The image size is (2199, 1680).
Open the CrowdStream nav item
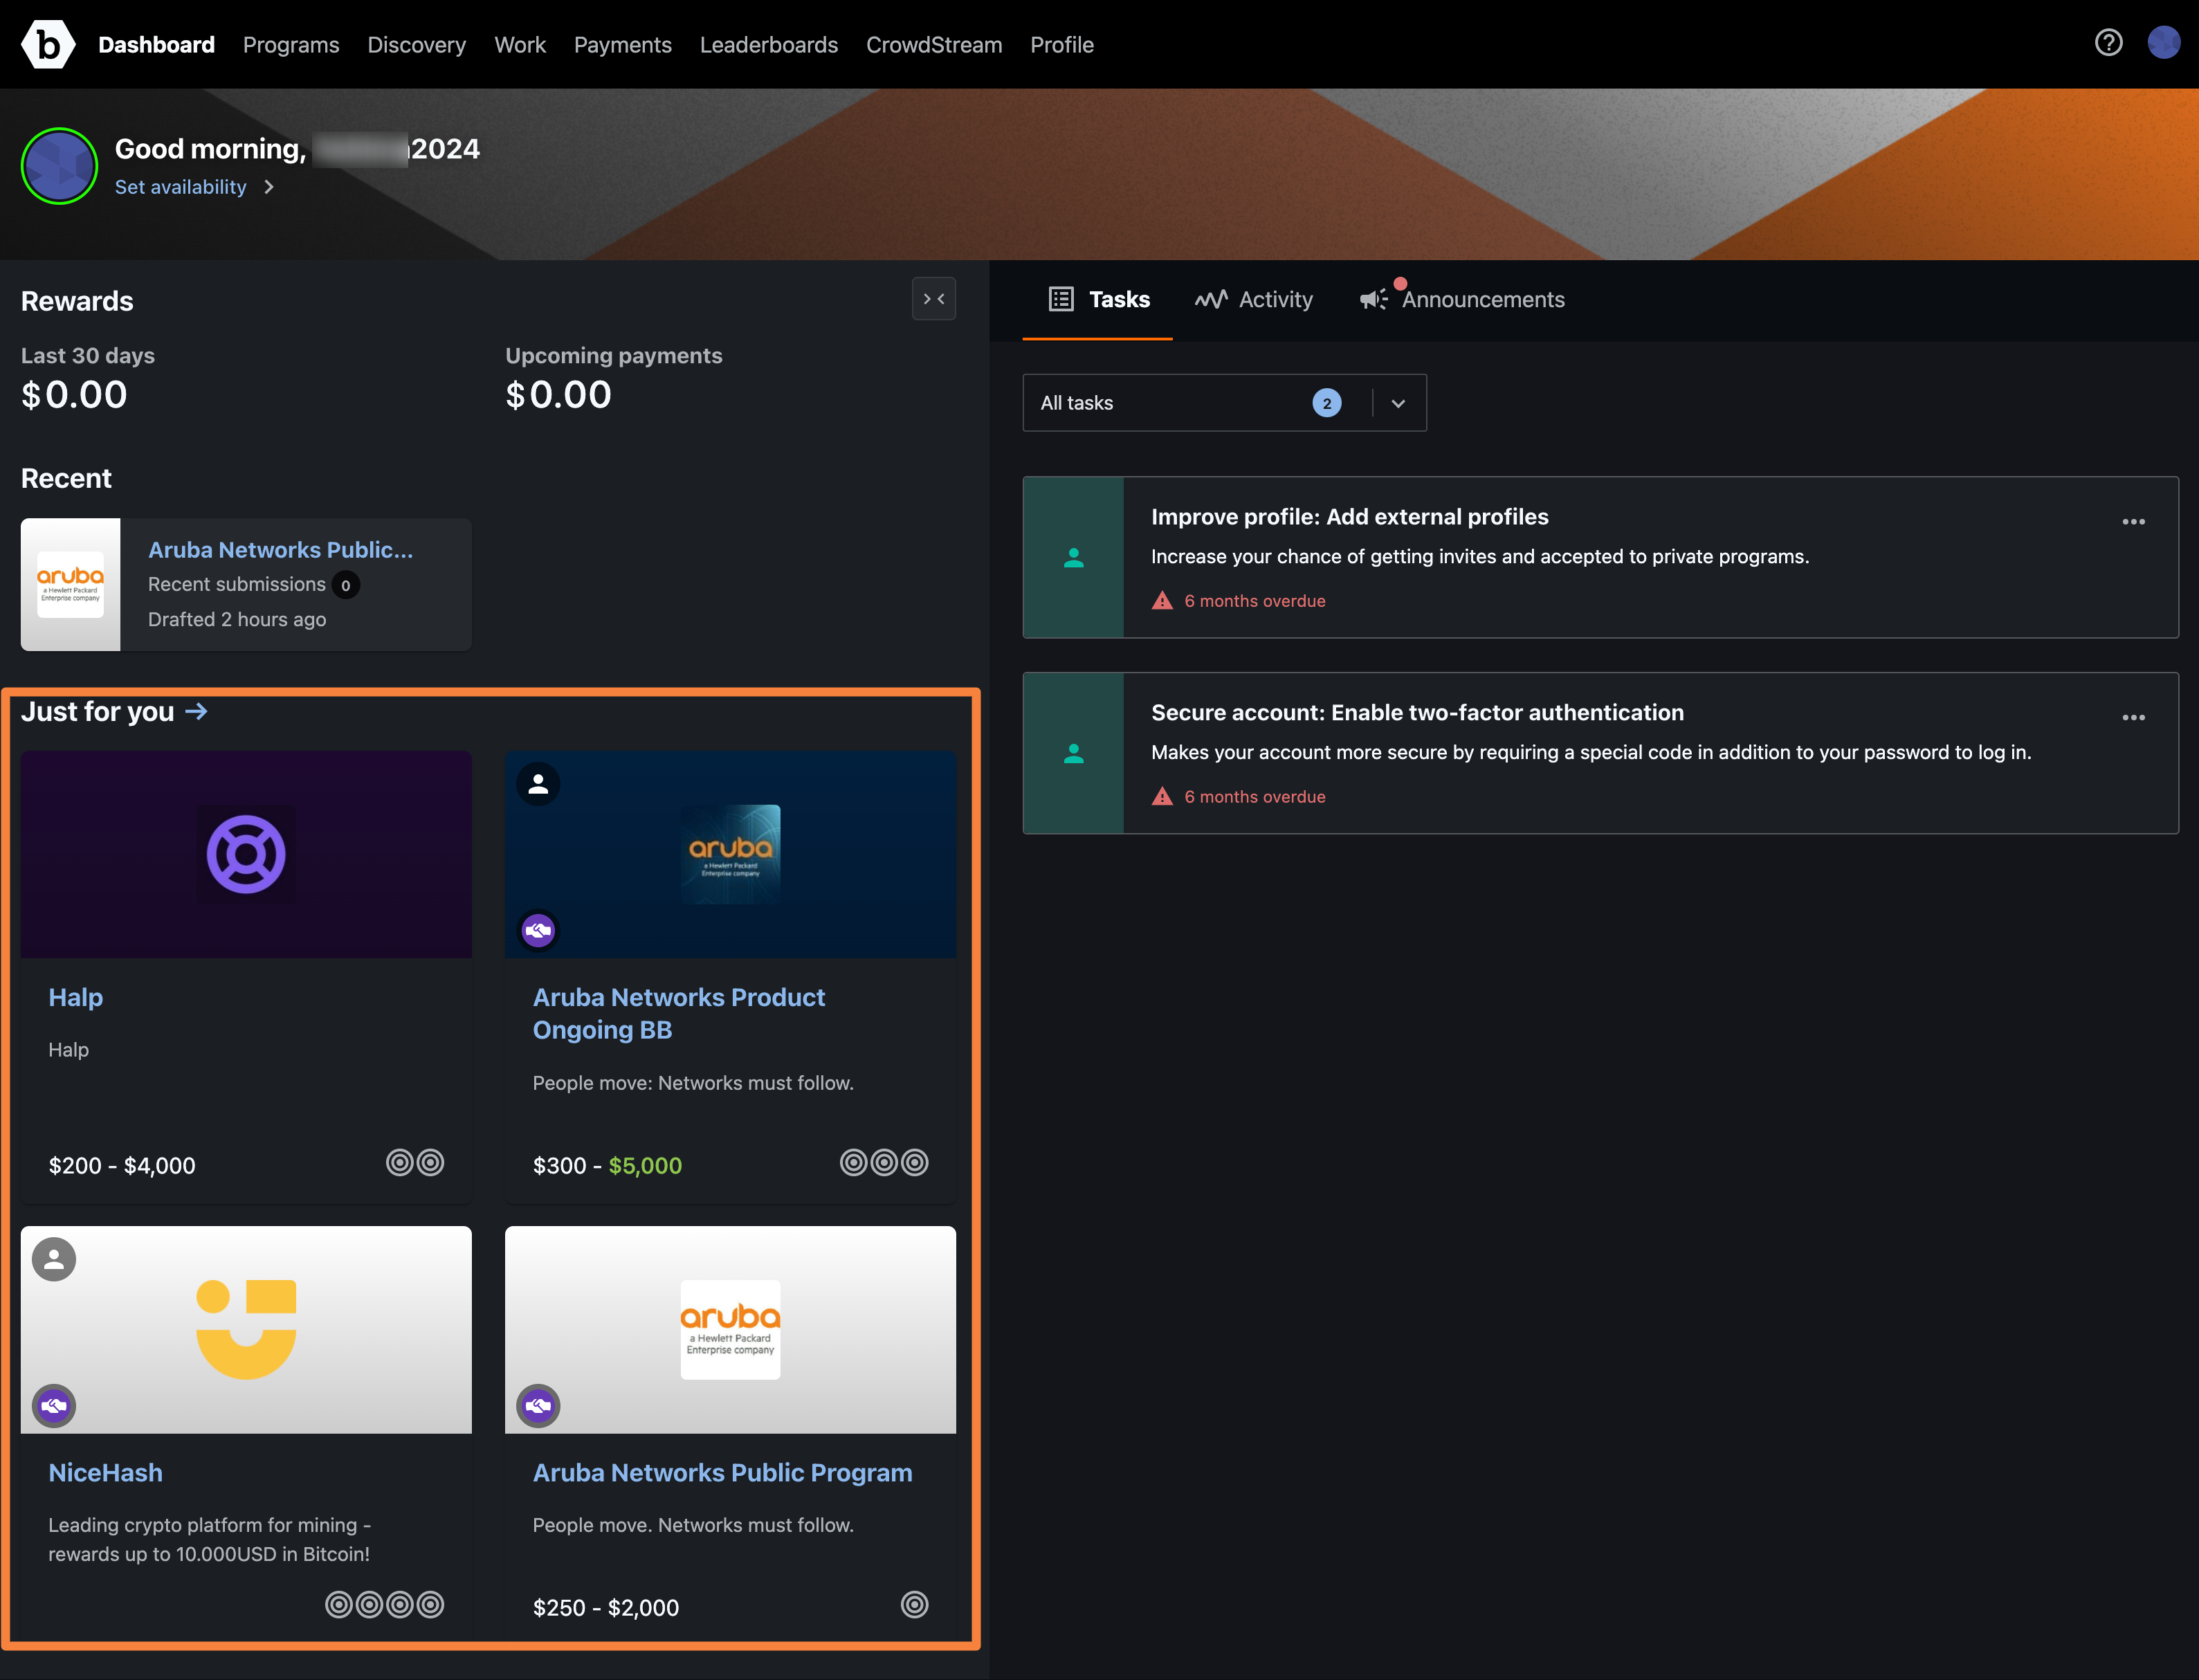coord(934,45)
